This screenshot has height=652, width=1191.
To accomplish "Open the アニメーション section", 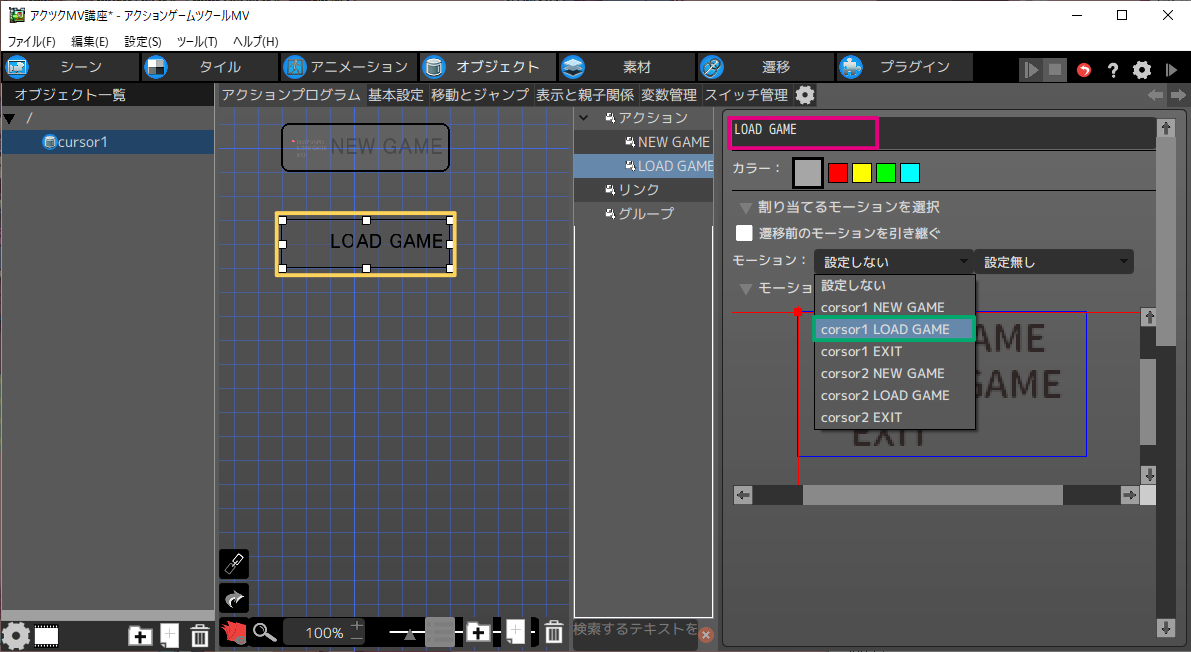I will (x=346, y=67).
